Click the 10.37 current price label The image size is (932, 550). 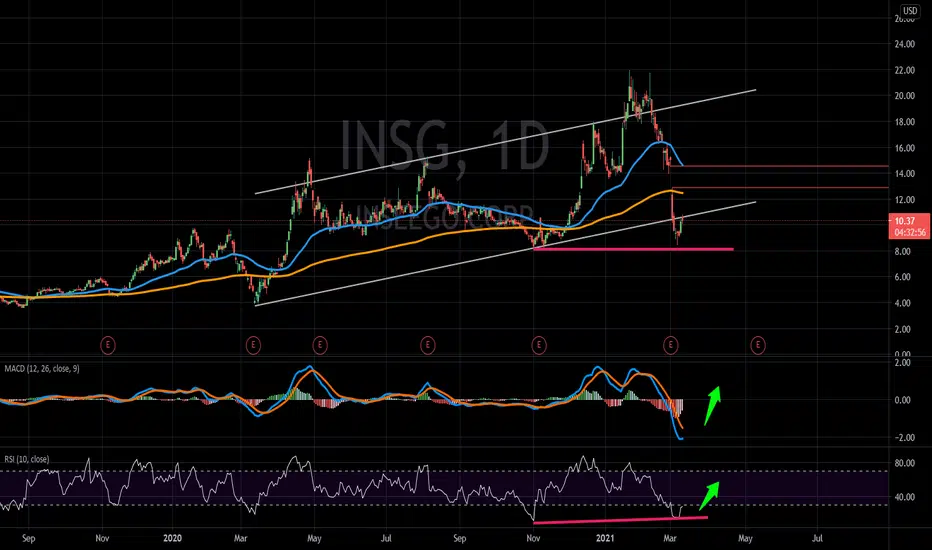[905, 221]
